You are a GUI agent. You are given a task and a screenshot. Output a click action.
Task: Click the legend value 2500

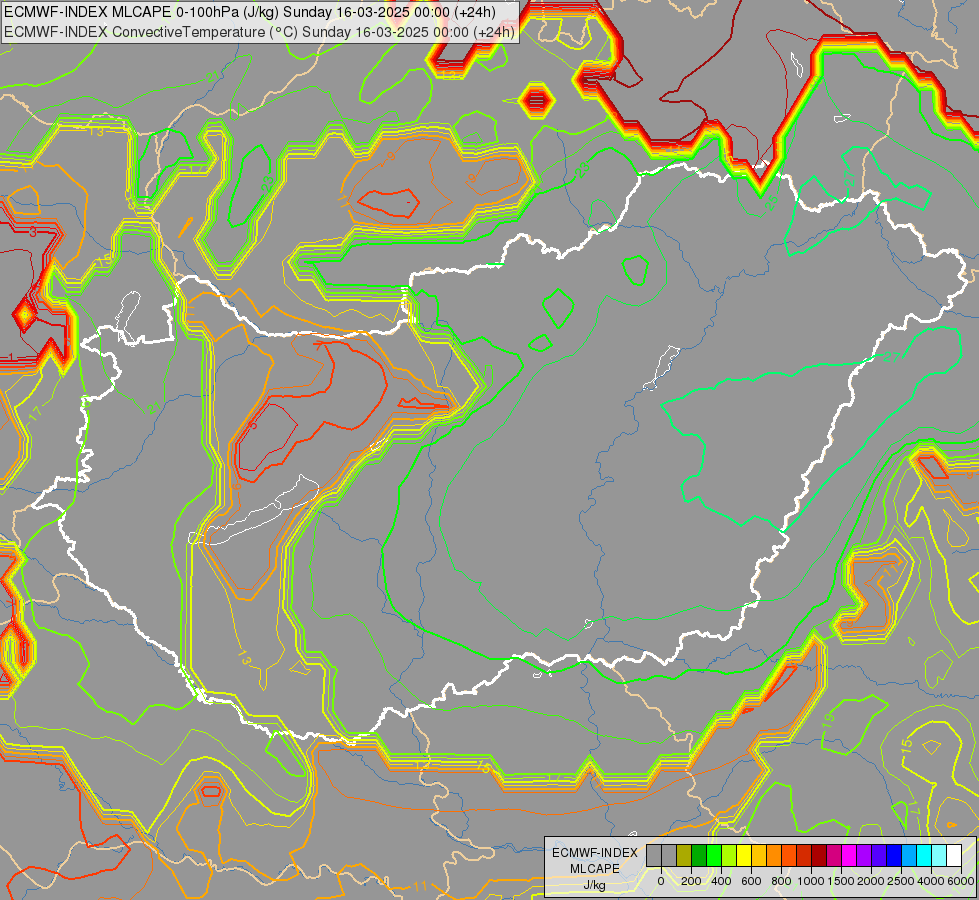901,881
